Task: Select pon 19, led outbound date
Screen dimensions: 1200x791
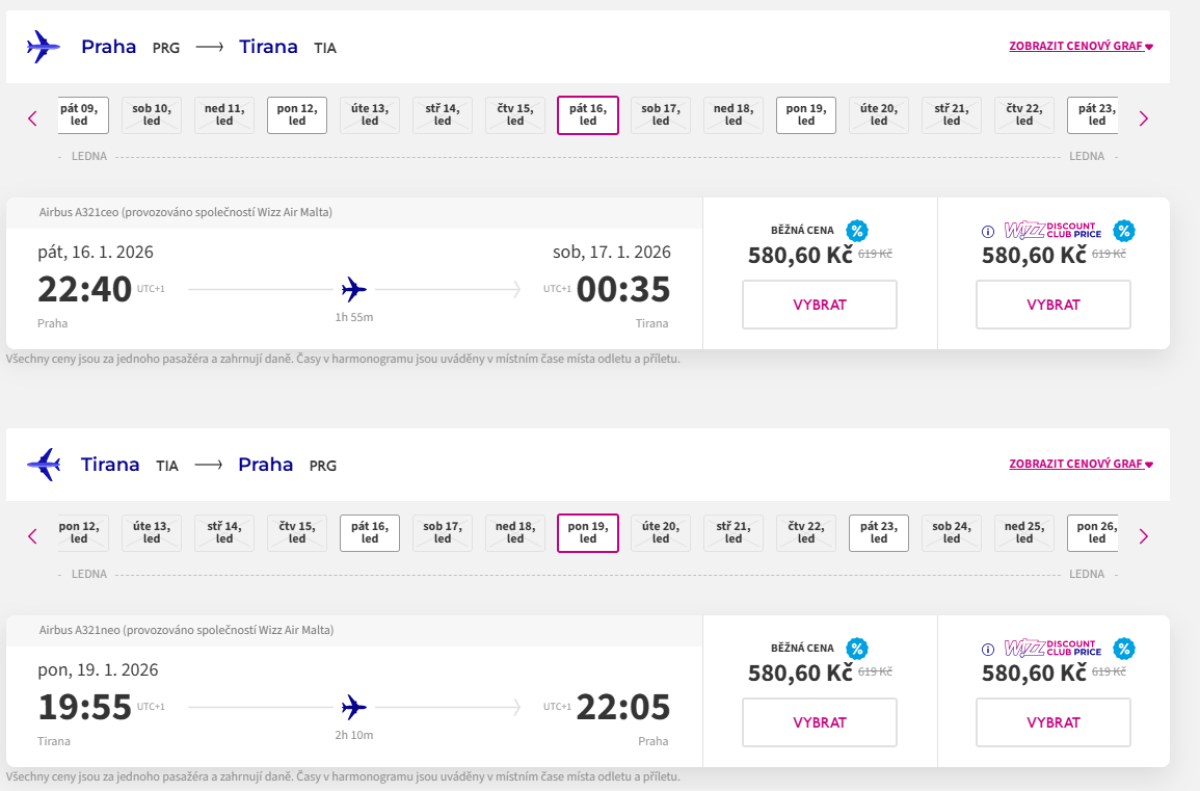Action: 806,115
